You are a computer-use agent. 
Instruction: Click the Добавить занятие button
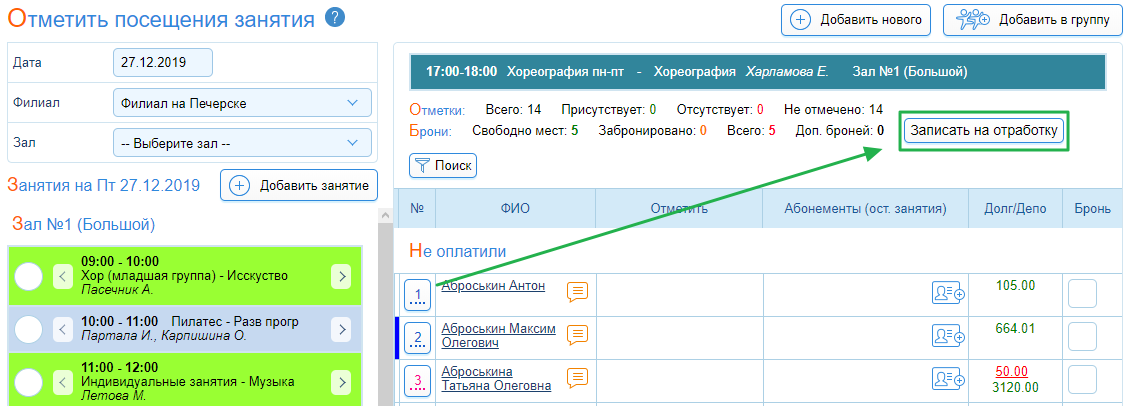(x=298, y=185)
